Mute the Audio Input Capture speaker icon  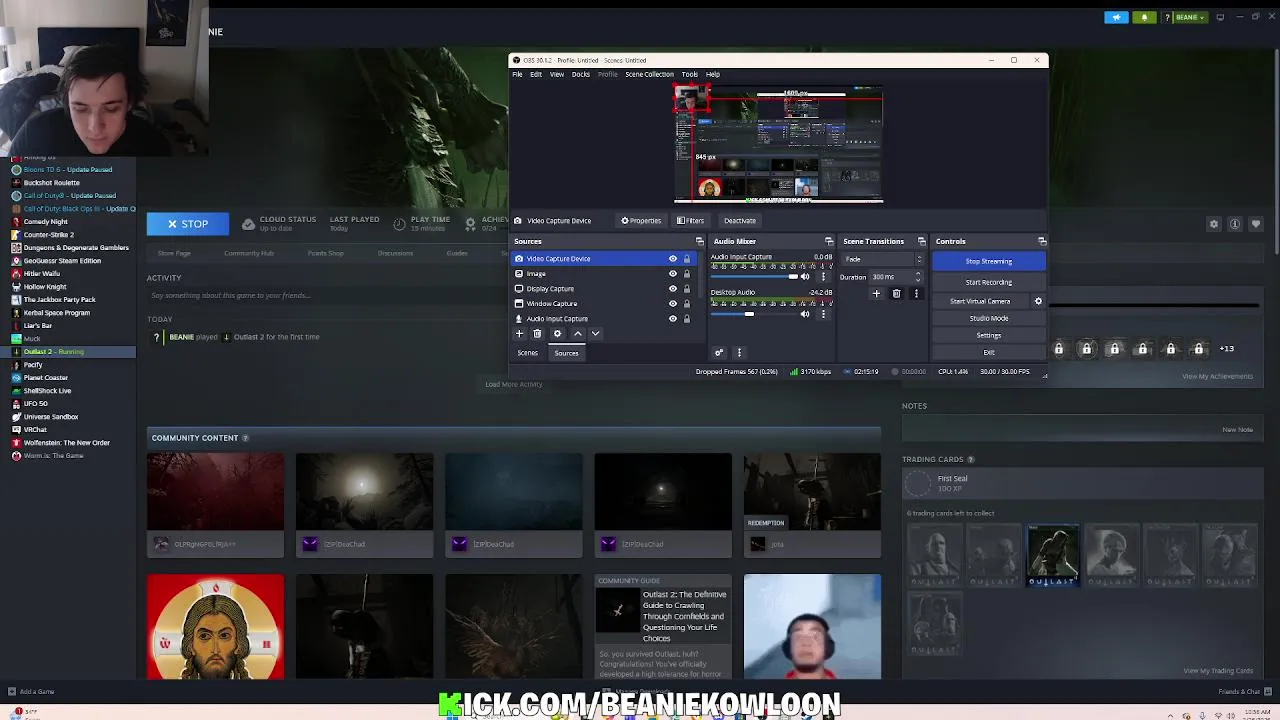[805, 277]
